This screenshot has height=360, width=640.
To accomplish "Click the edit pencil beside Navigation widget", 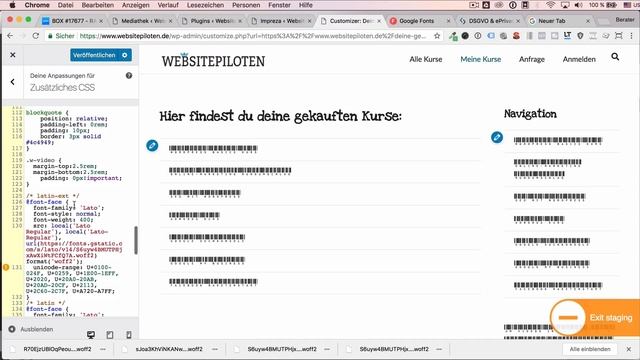I will click(x=497, y=137).
